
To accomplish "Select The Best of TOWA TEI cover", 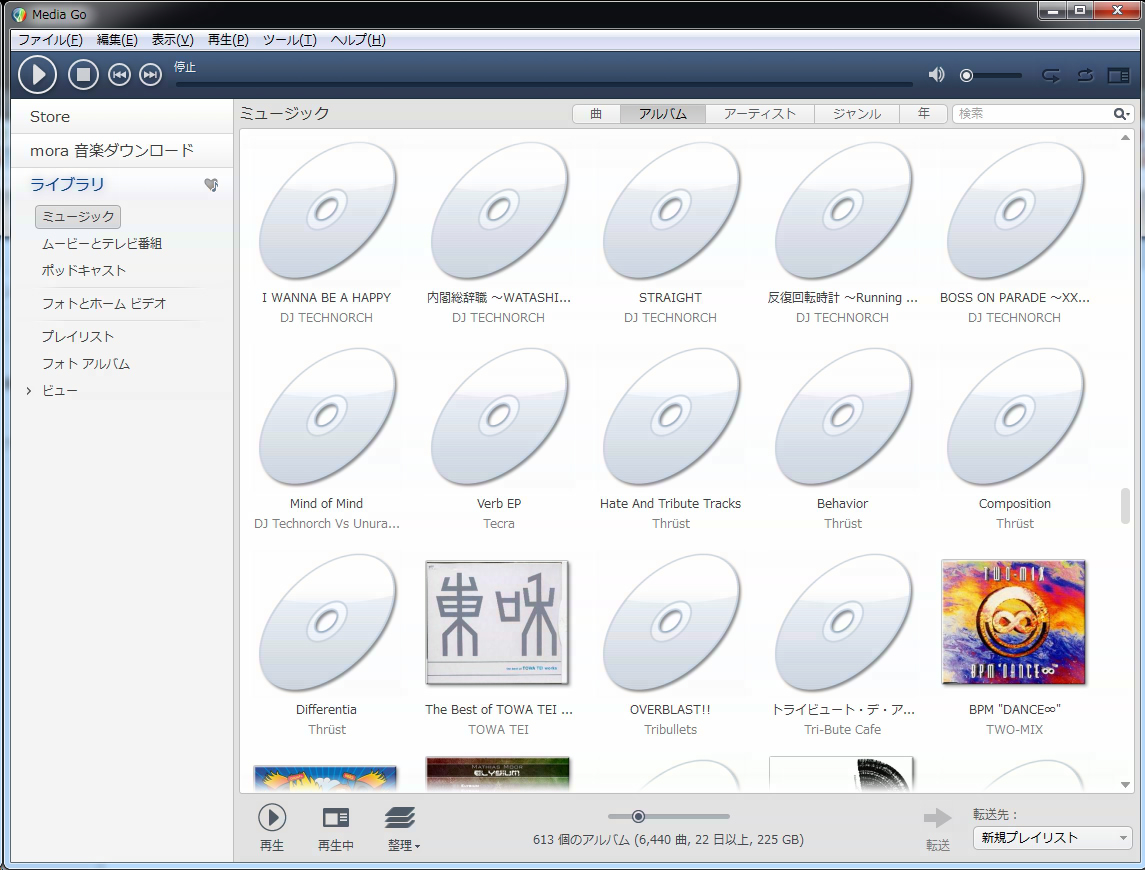I will 497,622.
